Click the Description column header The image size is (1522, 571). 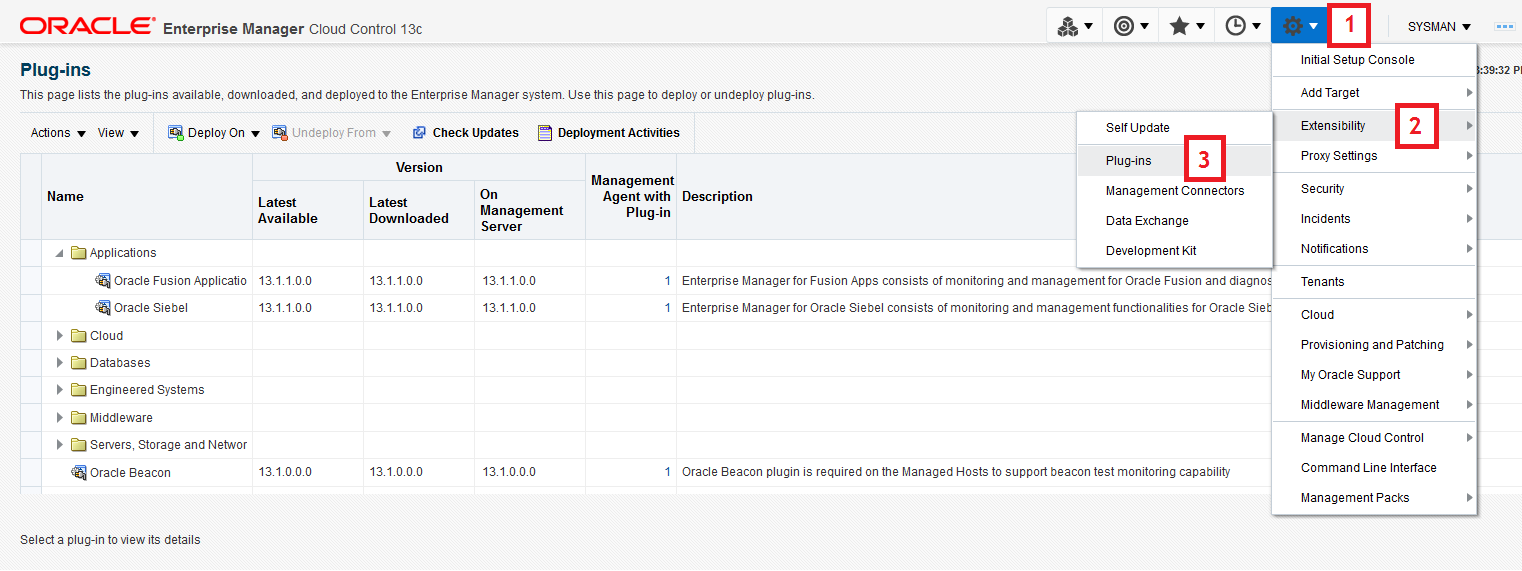pyautogui.click(x=717, y=197)
